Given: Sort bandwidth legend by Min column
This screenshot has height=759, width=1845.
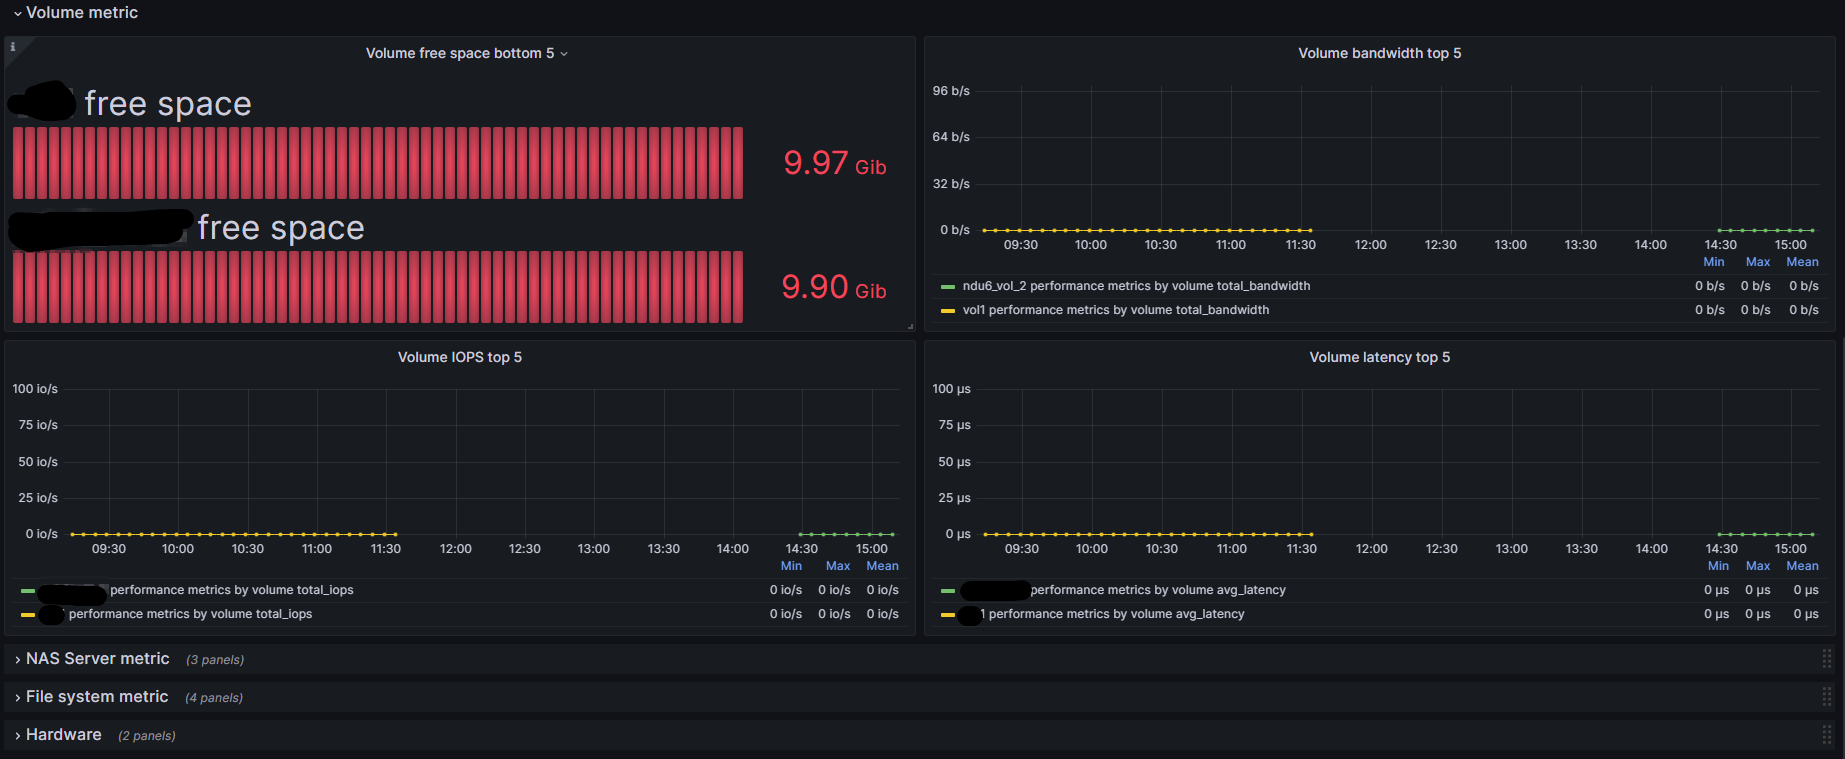Looking at the screenshot, I should tap(1714, 262).
